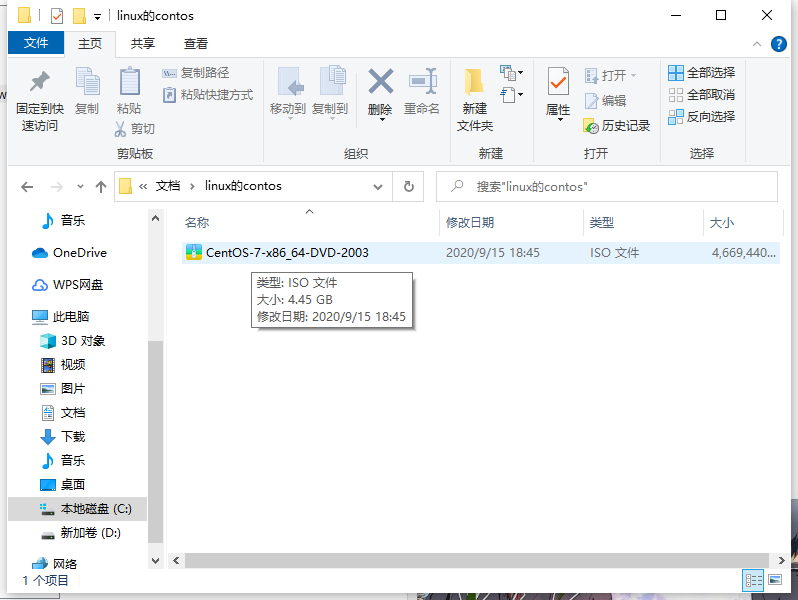Click the Pin to Quick access icon

(40, 81)
